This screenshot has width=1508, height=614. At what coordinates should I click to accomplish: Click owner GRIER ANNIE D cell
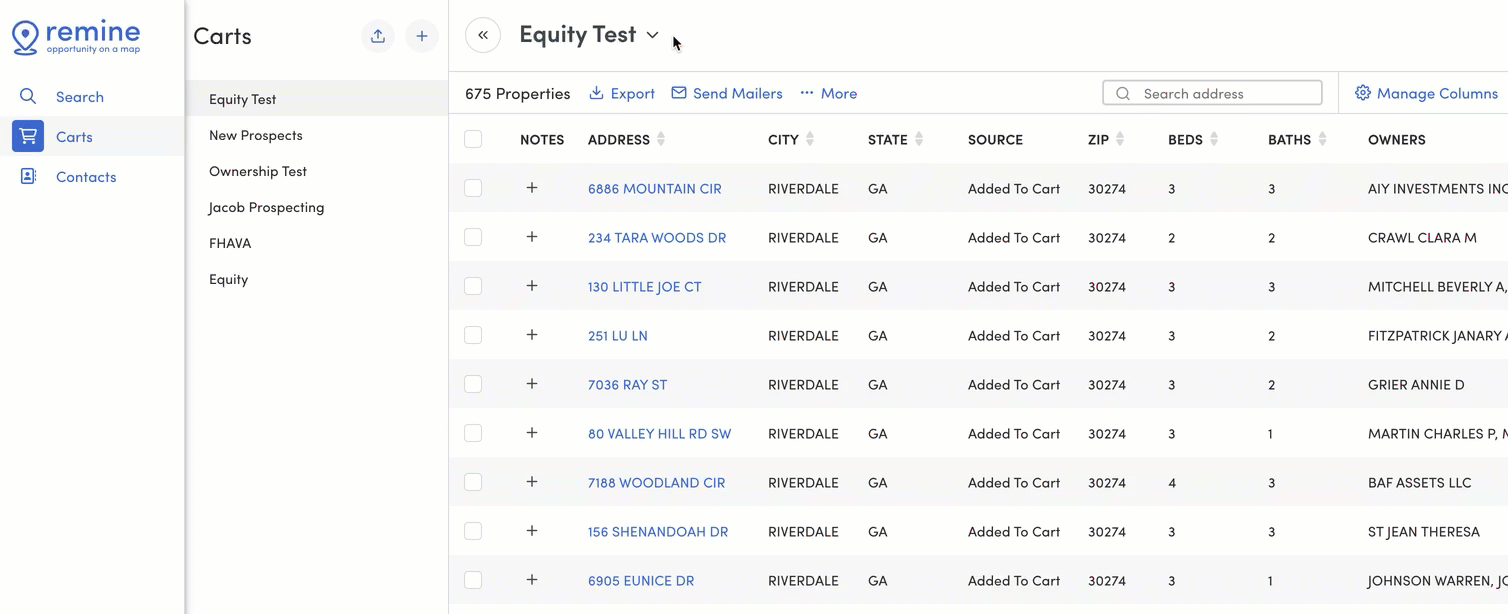[x=1416, y=384]
